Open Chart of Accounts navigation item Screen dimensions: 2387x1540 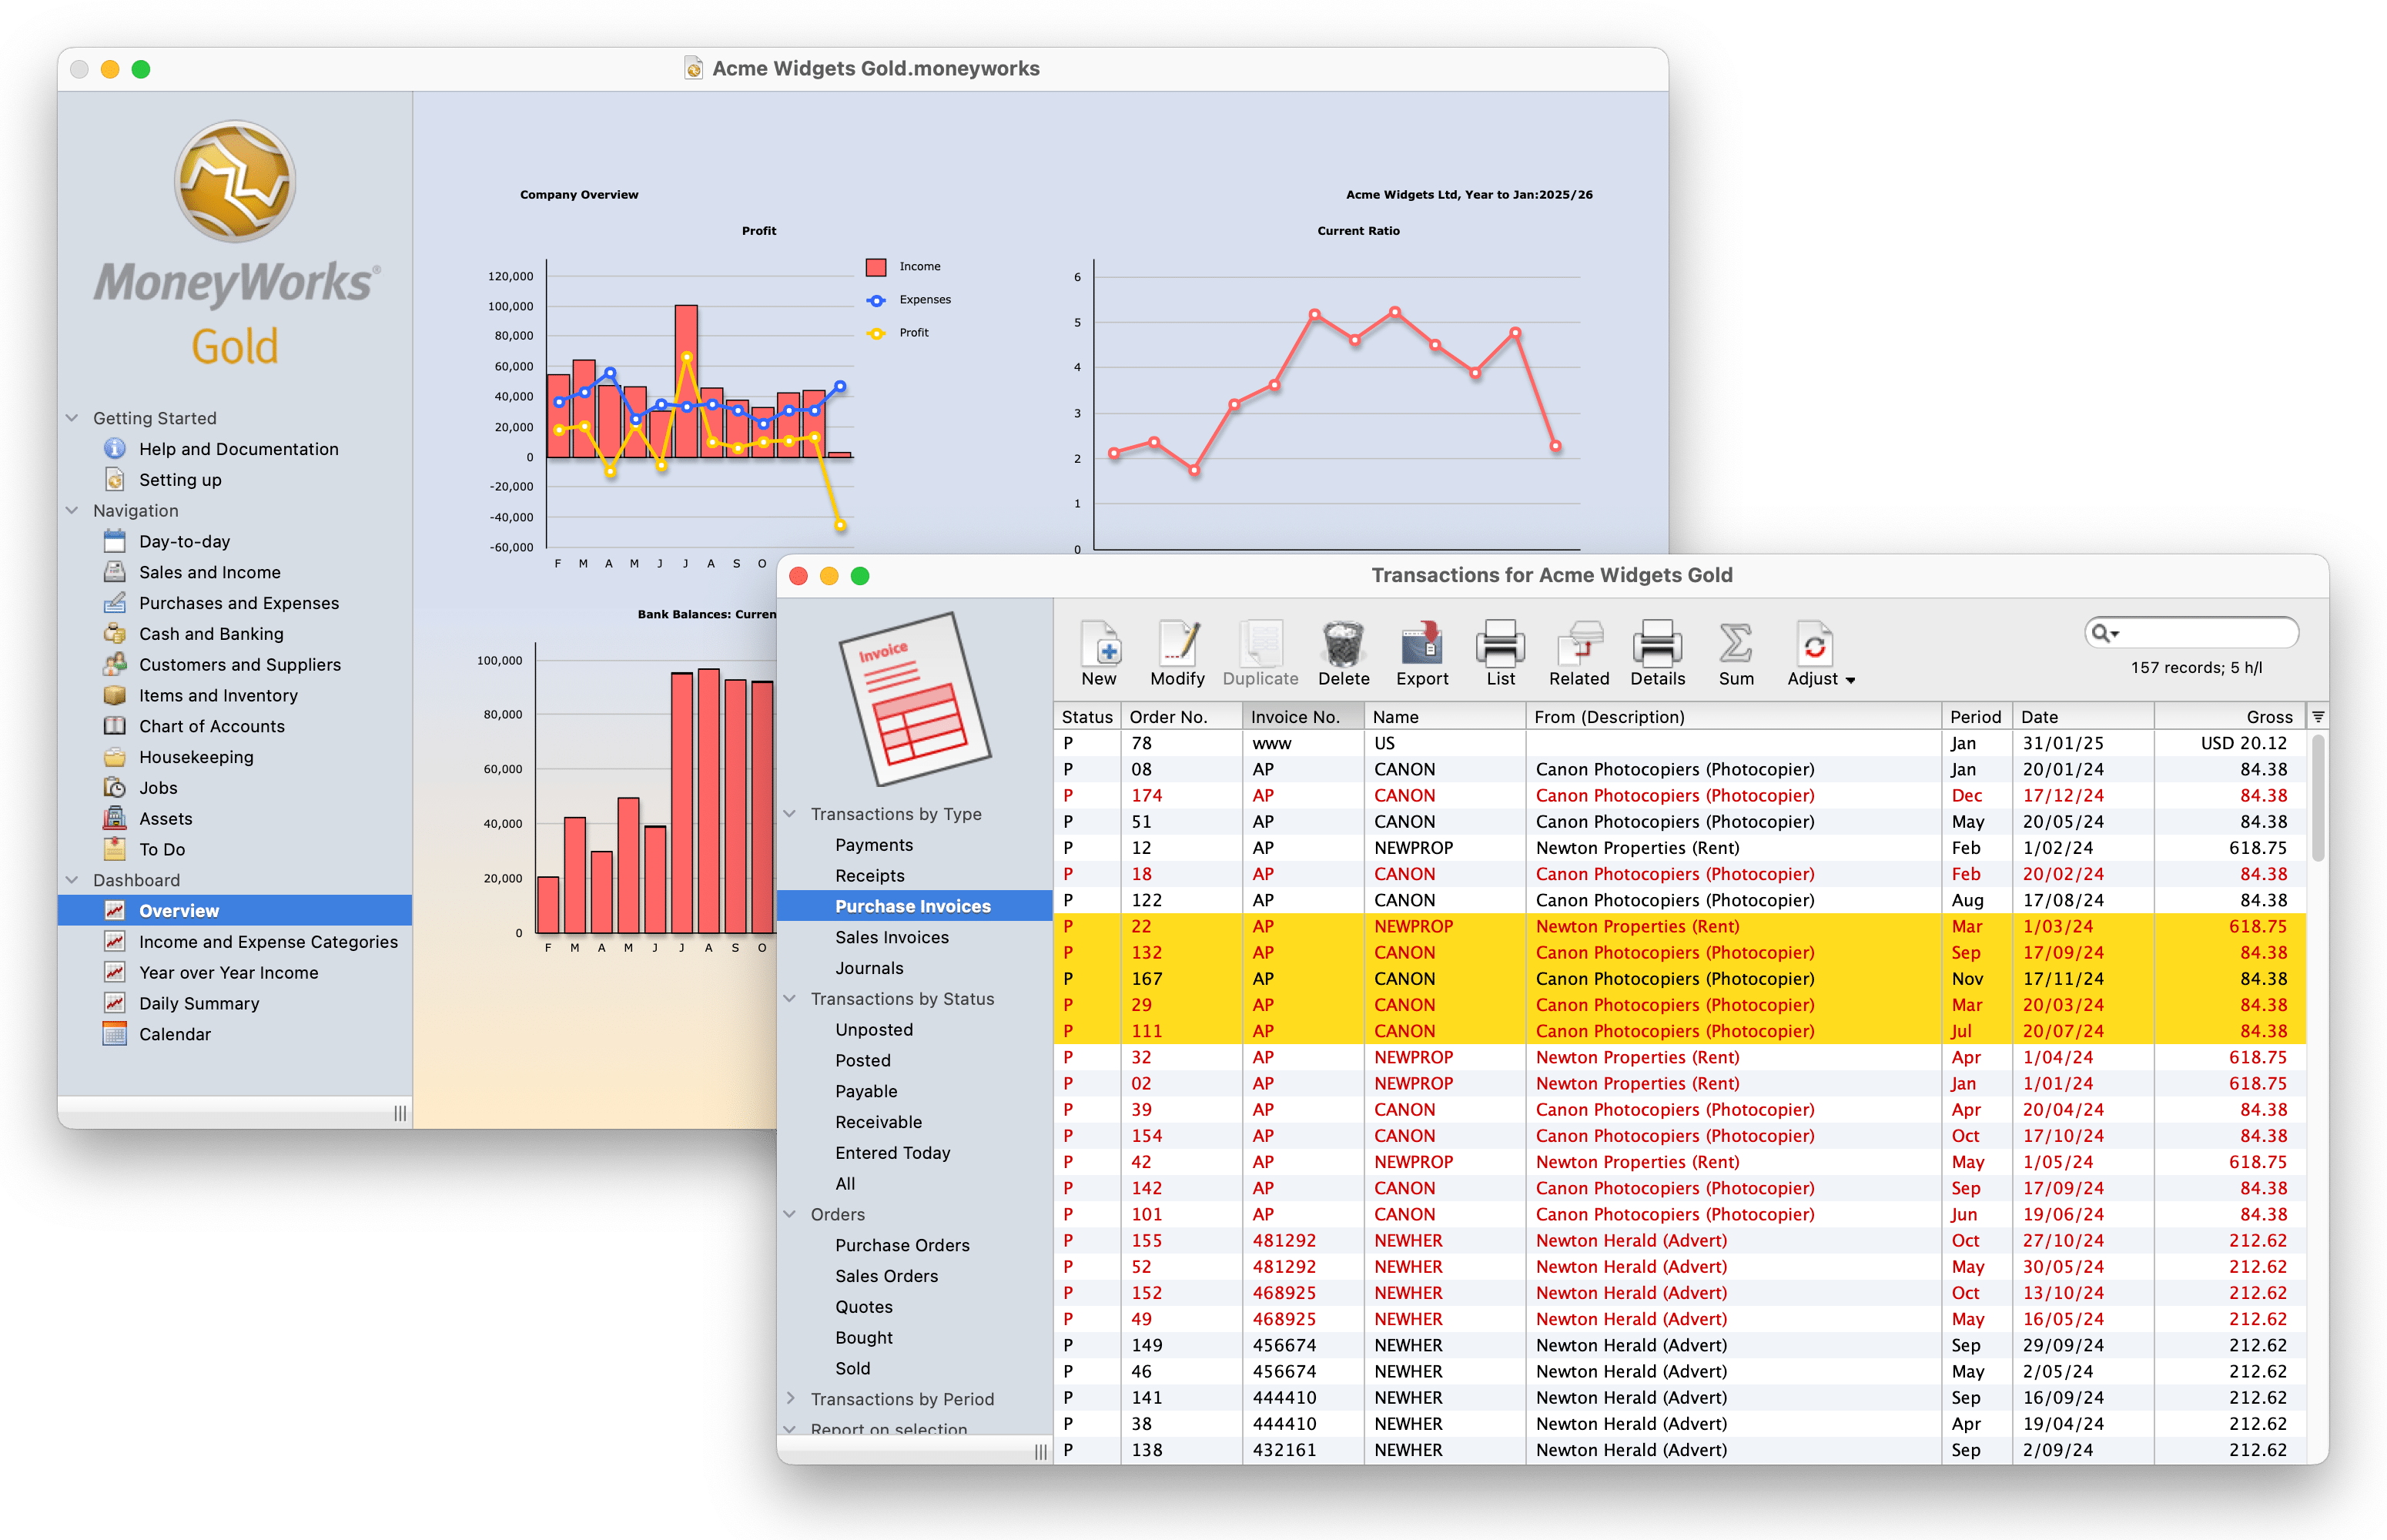[212, 727]
